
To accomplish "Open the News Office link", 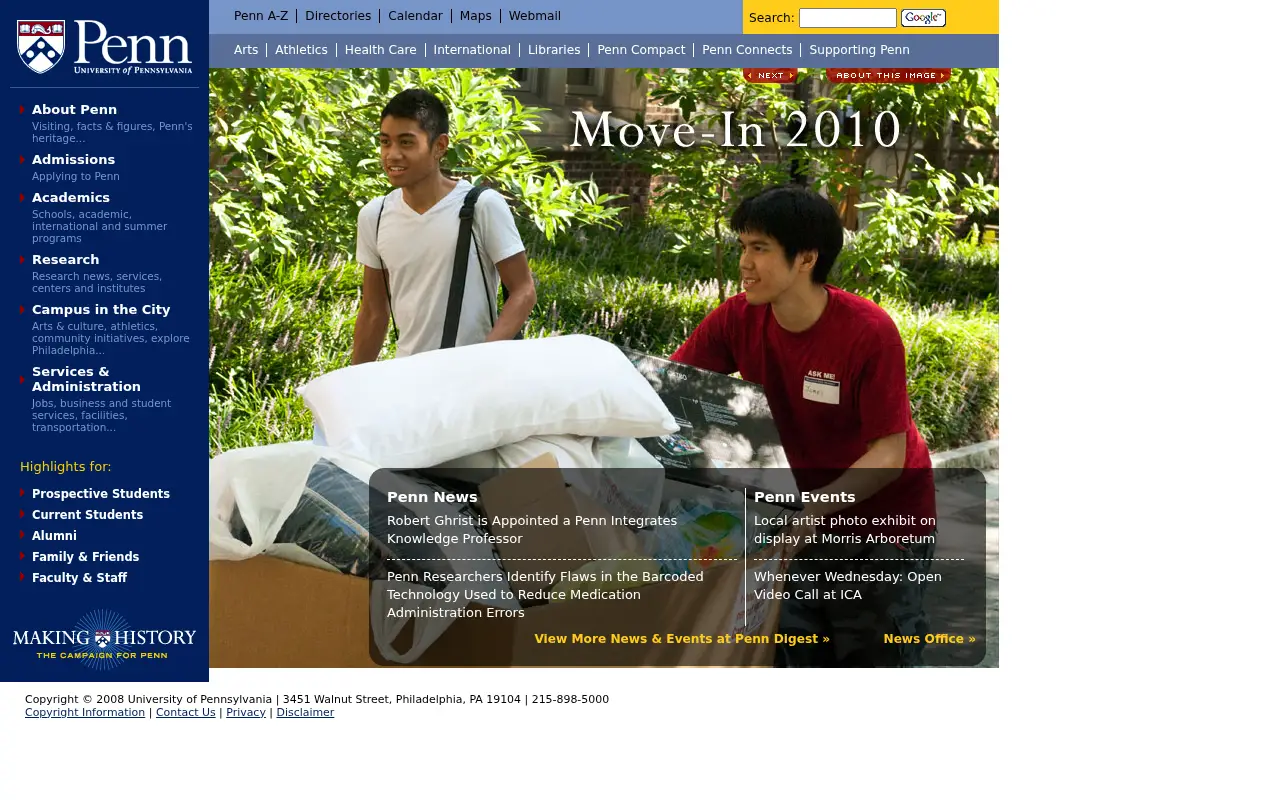I will pos(929,639).
